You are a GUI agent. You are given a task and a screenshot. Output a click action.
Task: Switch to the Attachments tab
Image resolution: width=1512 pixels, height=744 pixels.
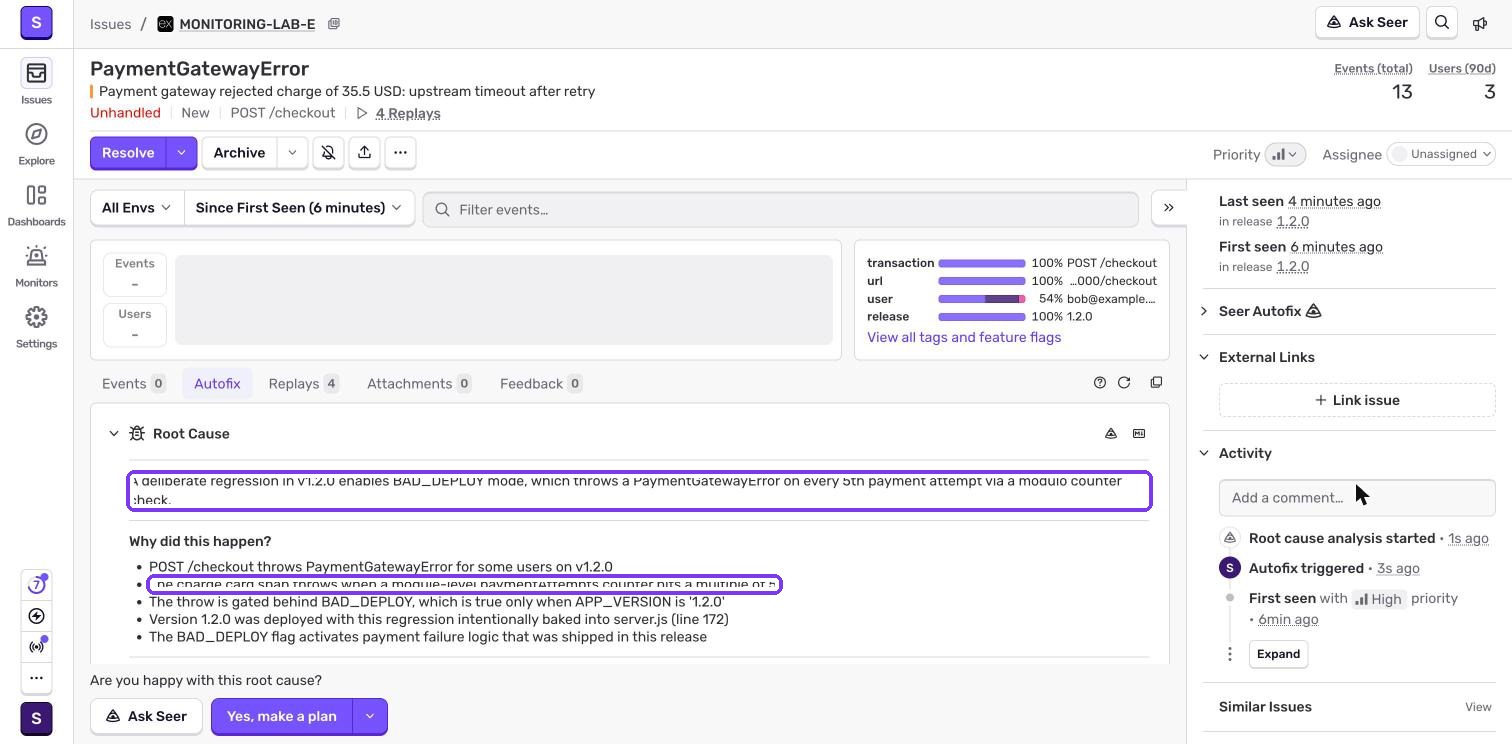419,384
